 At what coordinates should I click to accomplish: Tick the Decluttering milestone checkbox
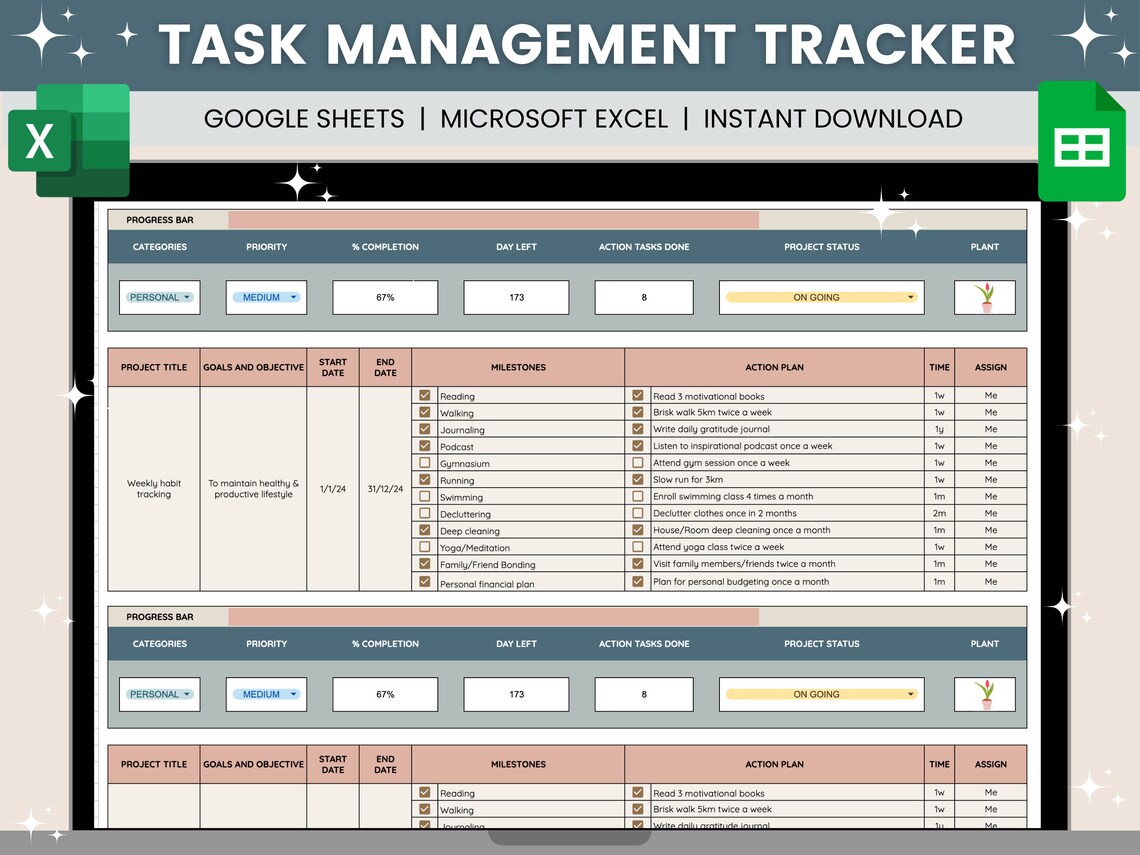coord(425,513)
